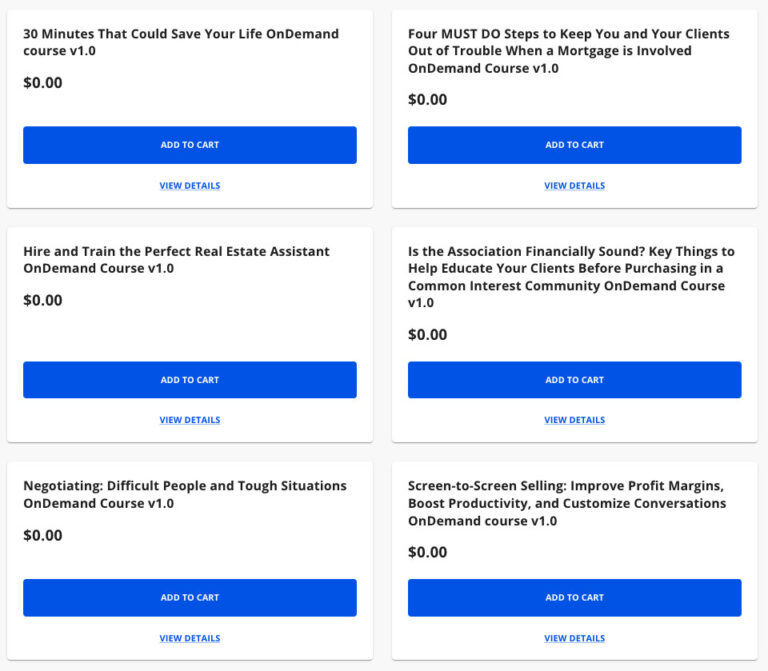This screenshot has width=768, height=671.
Task: Add Screen-to-Screen Selling course to cart
Action: tap(574, 598)
